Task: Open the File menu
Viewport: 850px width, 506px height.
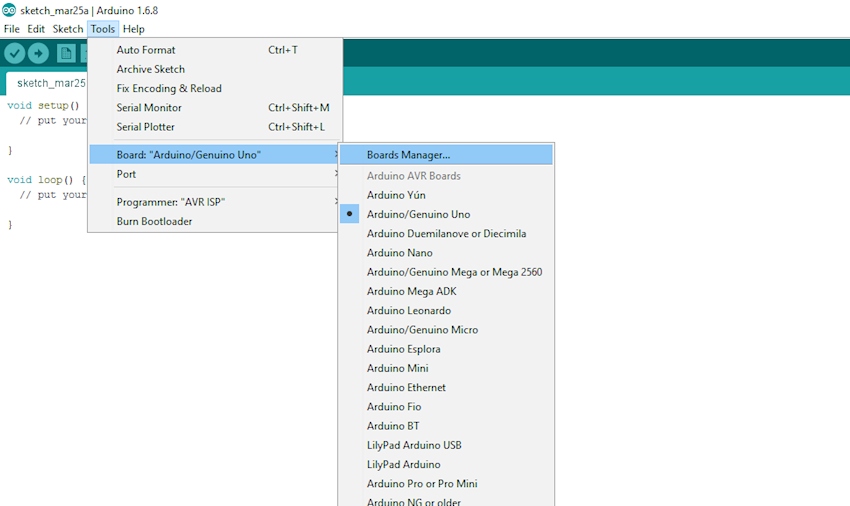Action: pyautogui.click(x=11, y=29)
